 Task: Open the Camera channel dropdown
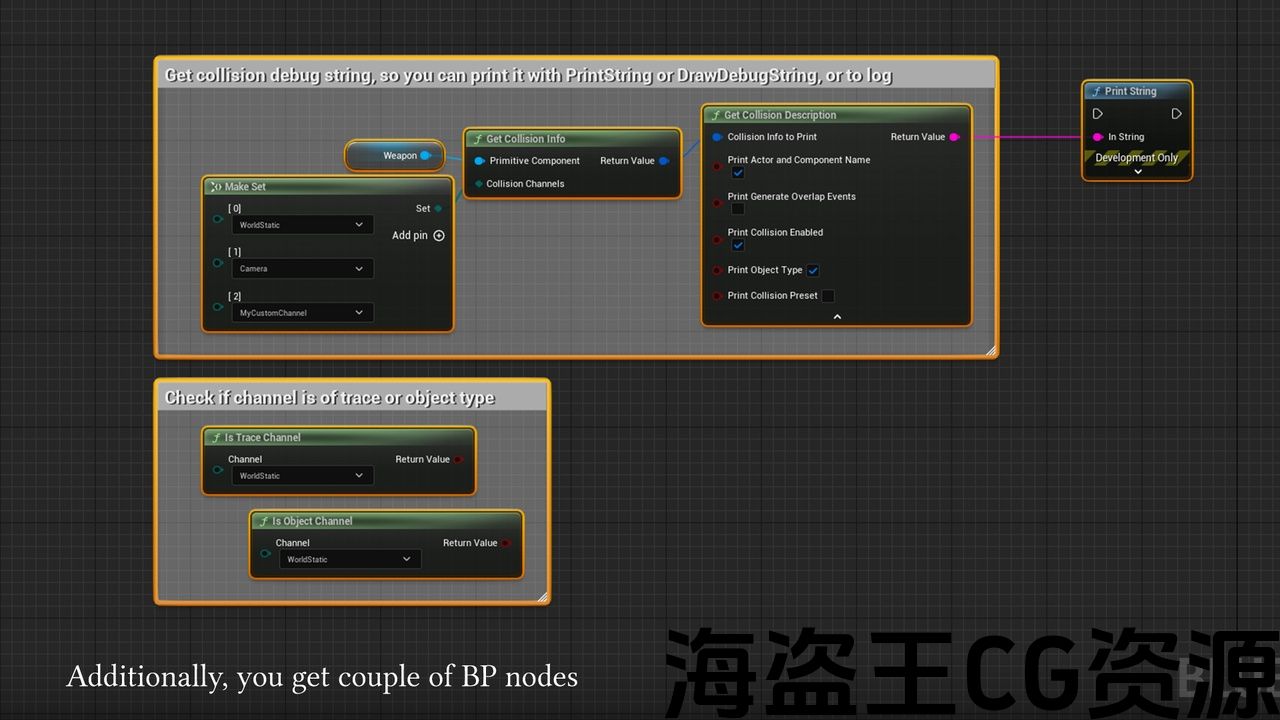302,269
